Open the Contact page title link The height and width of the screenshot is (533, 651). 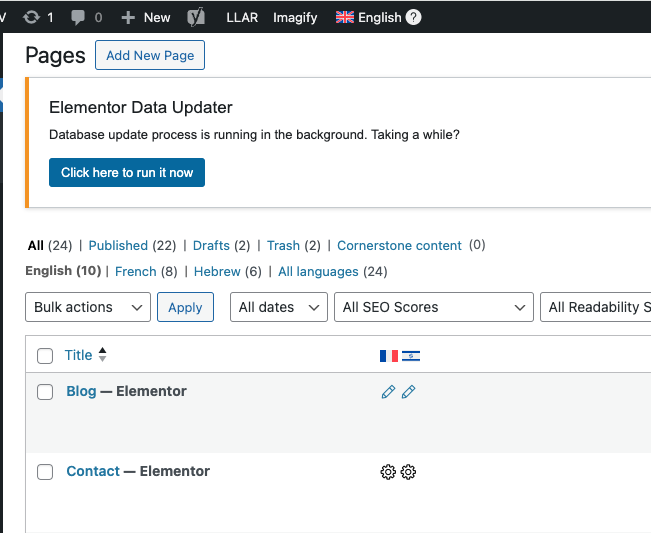[x=93, y=471]
